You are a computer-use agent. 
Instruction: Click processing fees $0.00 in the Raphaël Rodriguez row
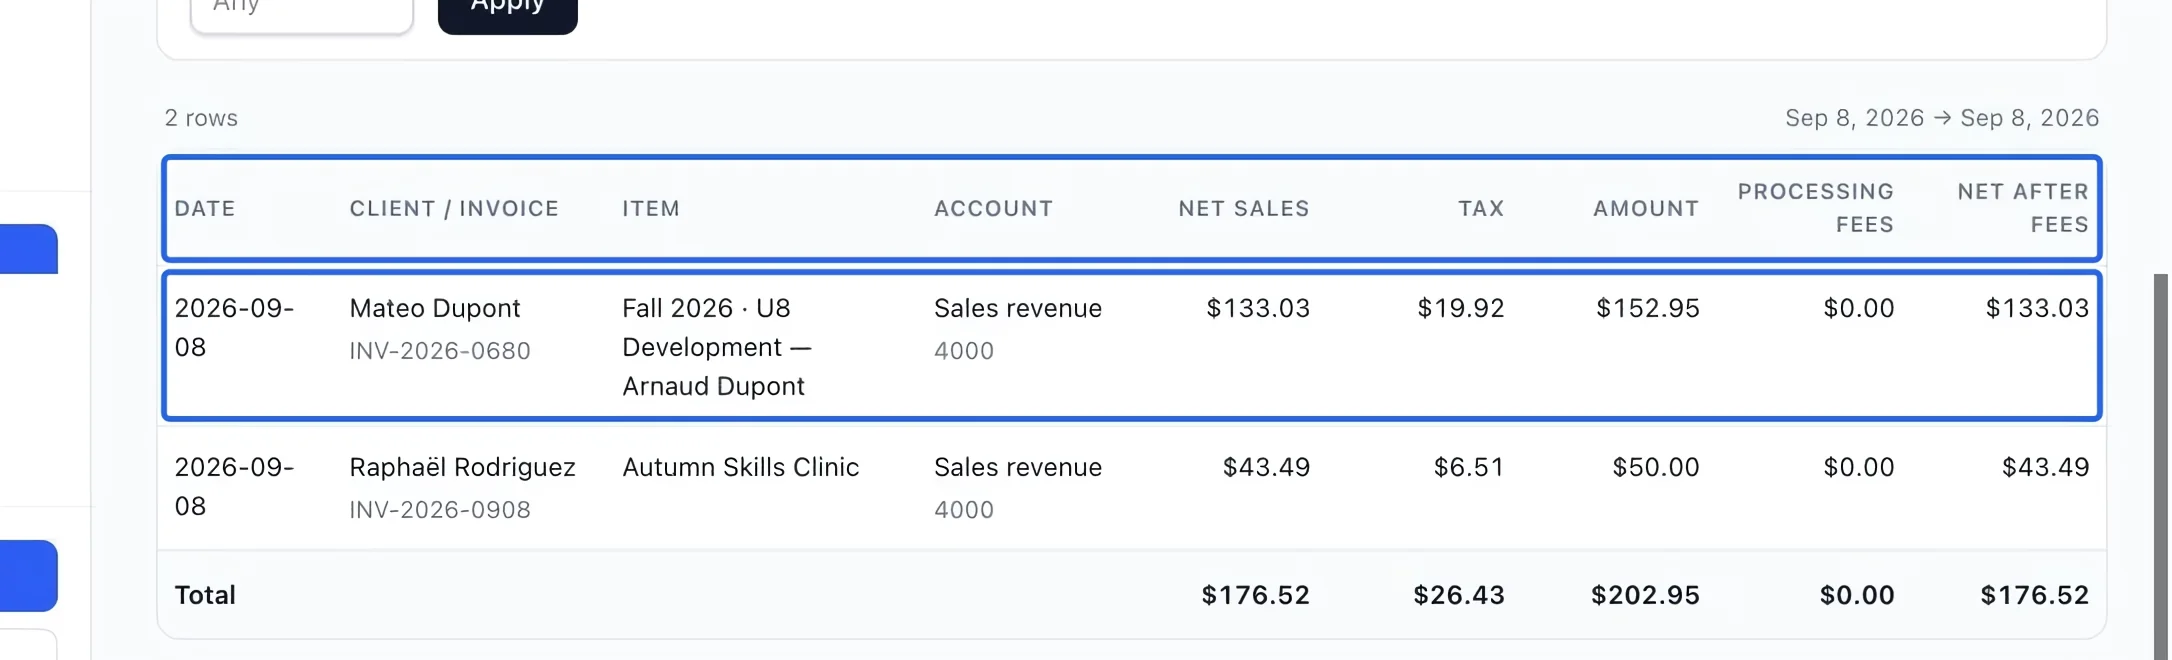pyautogui.click(x=1859, y=467)
